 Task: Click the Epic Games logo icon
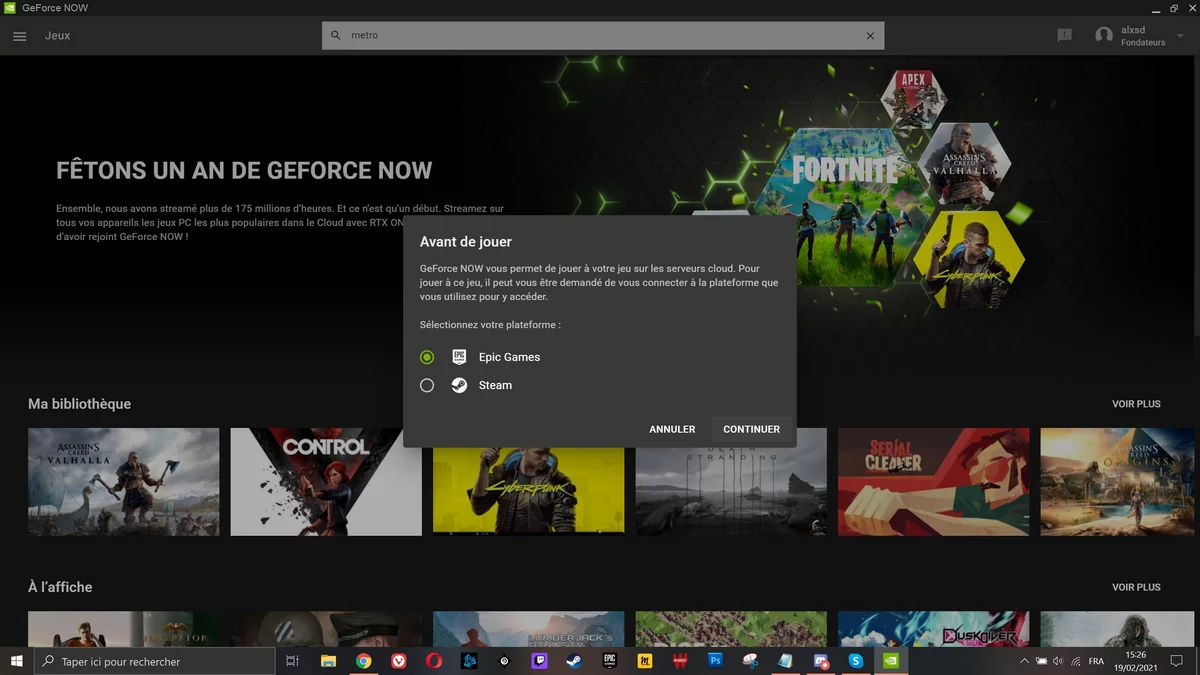click(459, 357)
